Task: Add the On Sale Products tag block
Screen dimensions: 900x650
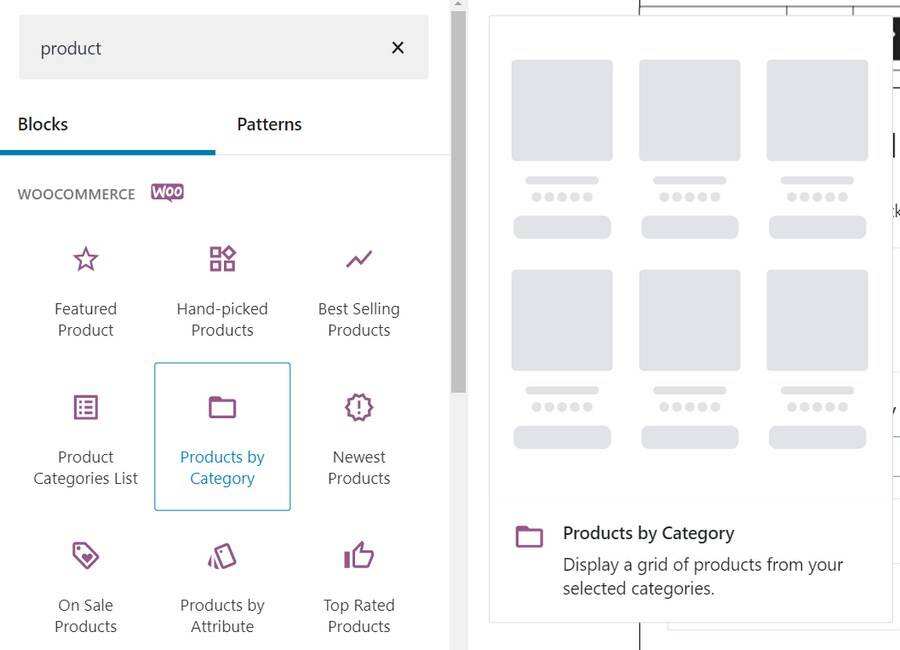Action: [86, 585]
